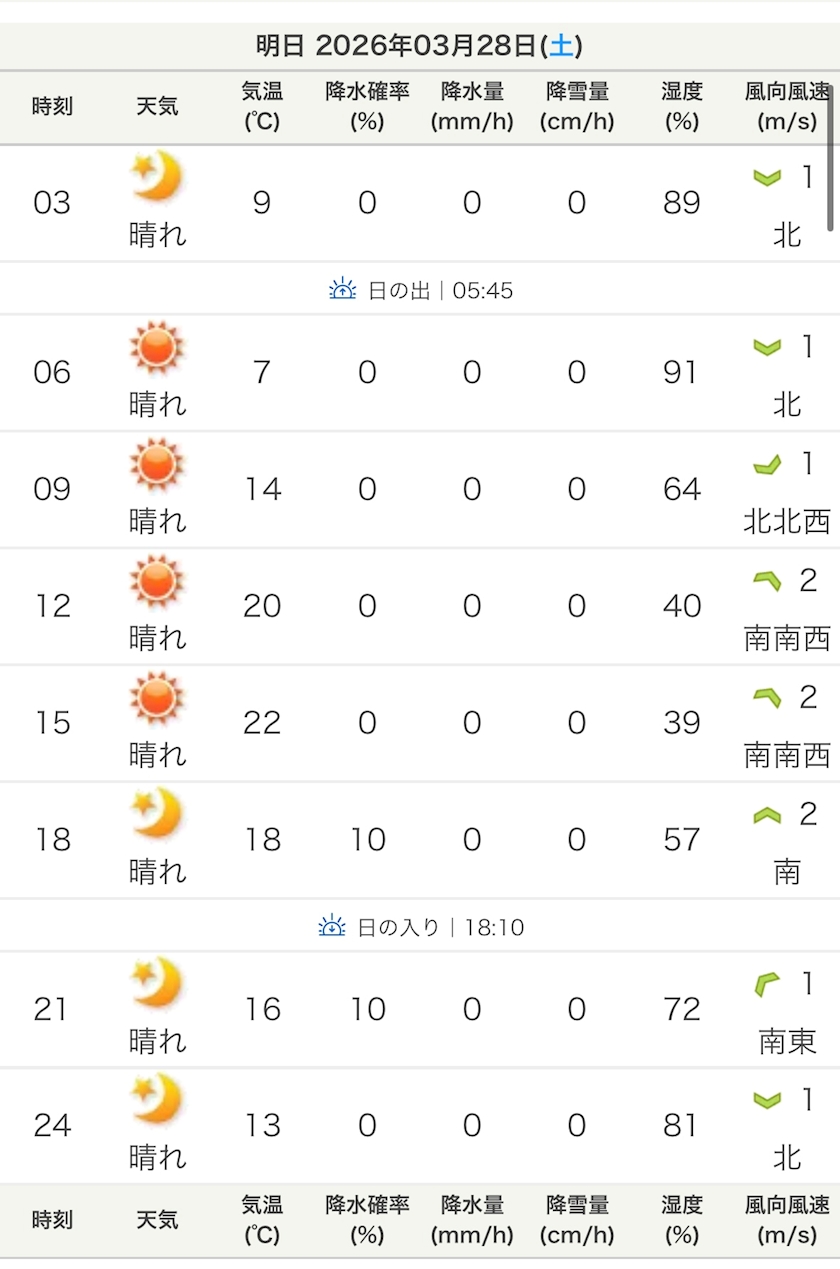Click the 降水確率 (%) header at top

click(x=367, y=107)
